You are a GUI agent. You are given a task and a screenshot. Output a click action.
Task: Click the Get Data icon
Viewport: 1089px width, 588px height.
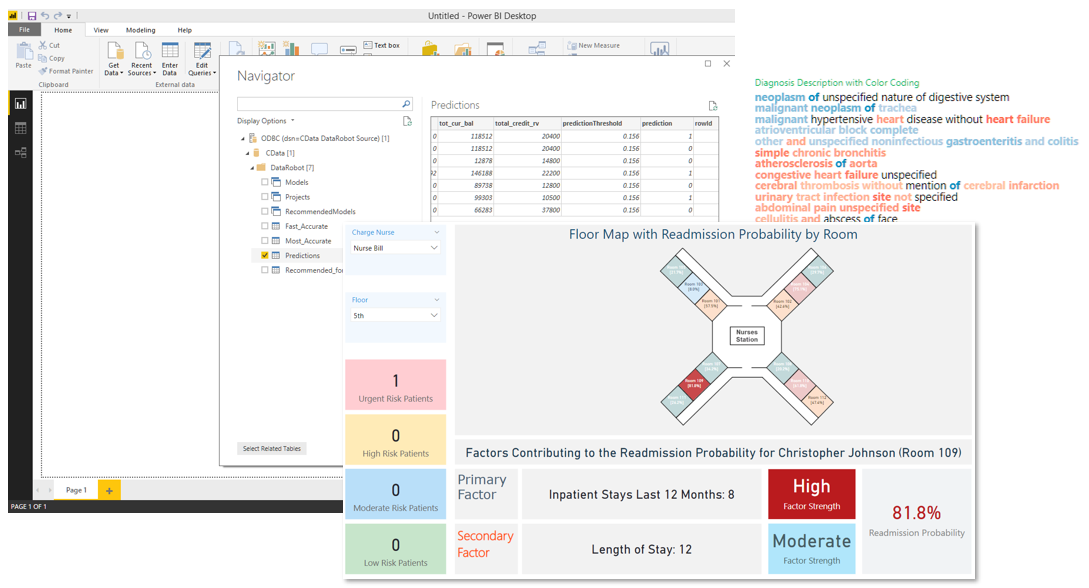pyautogui.click(x=114, y=51)
